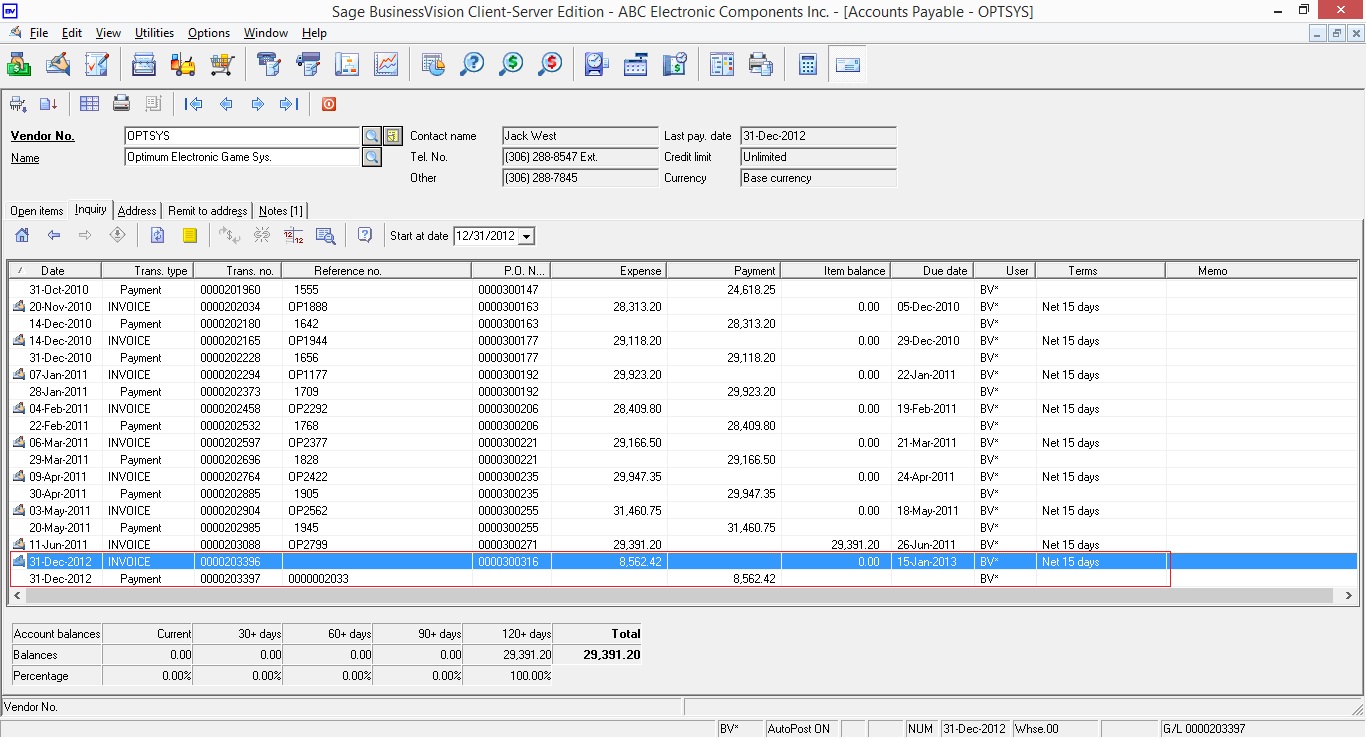
Task: Open the Options menu
Action: [x=209, y=33]
